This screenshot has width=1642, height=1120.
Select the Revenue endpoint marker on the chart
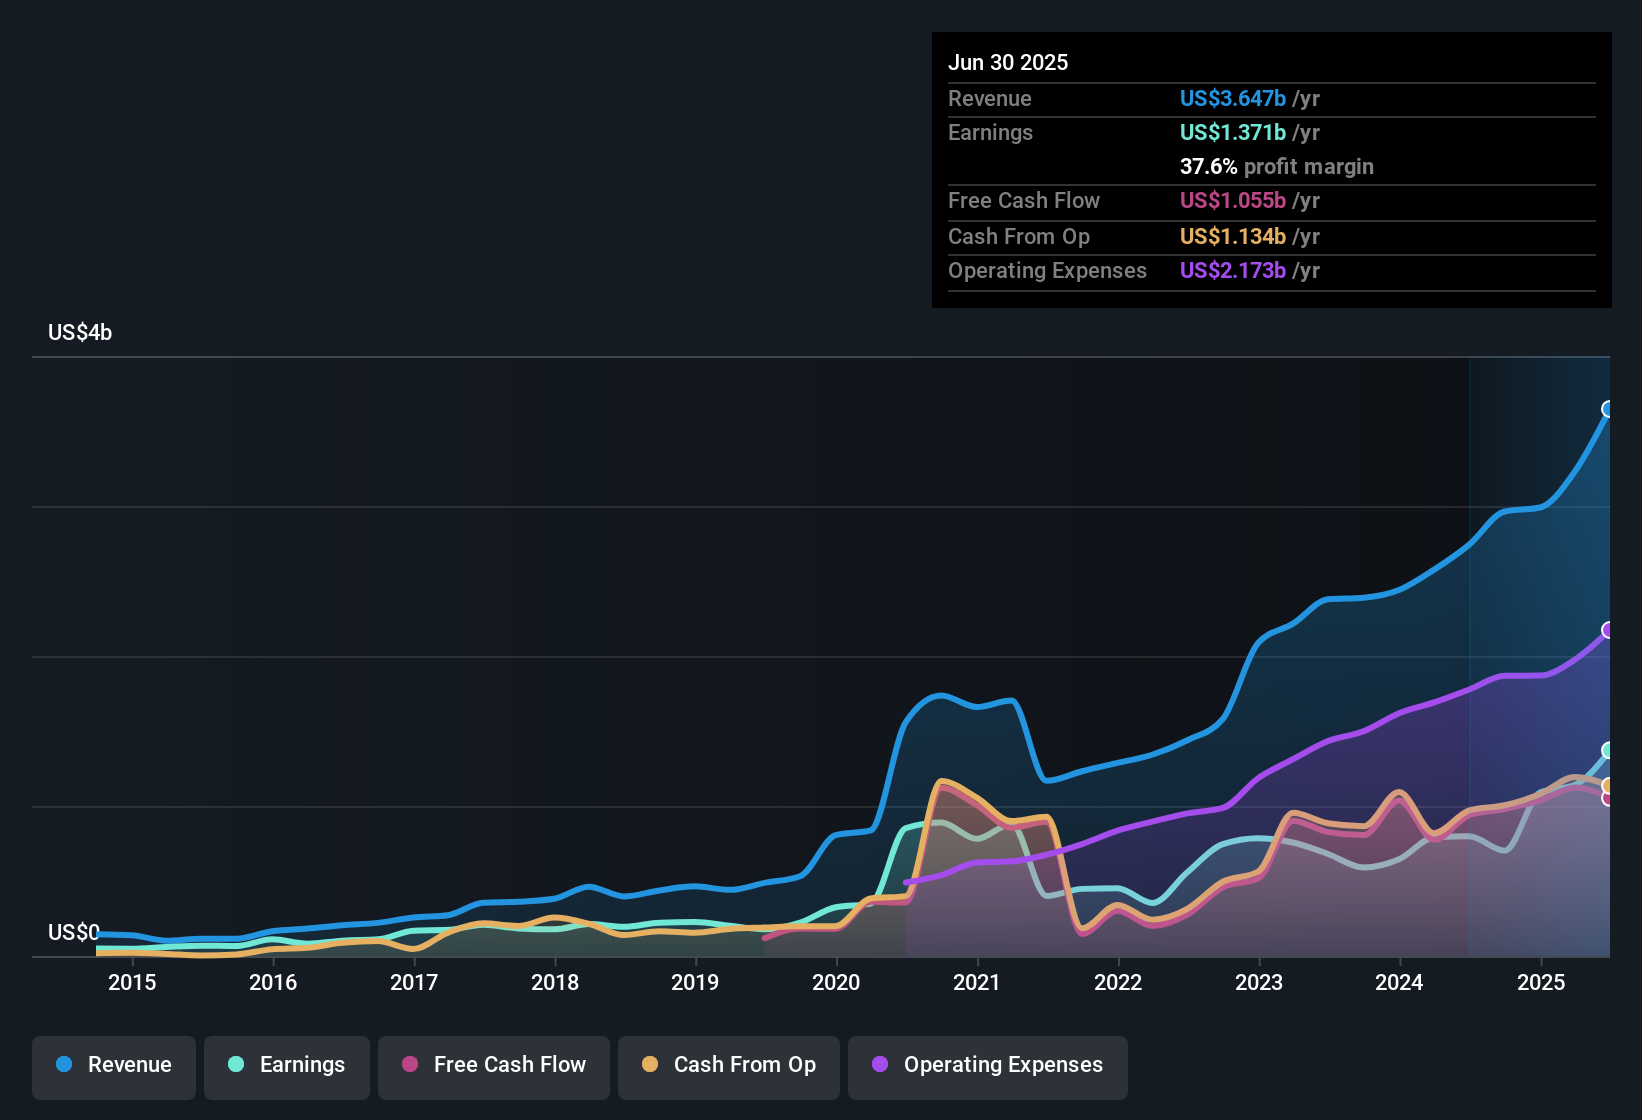(x=1607, y=410)
